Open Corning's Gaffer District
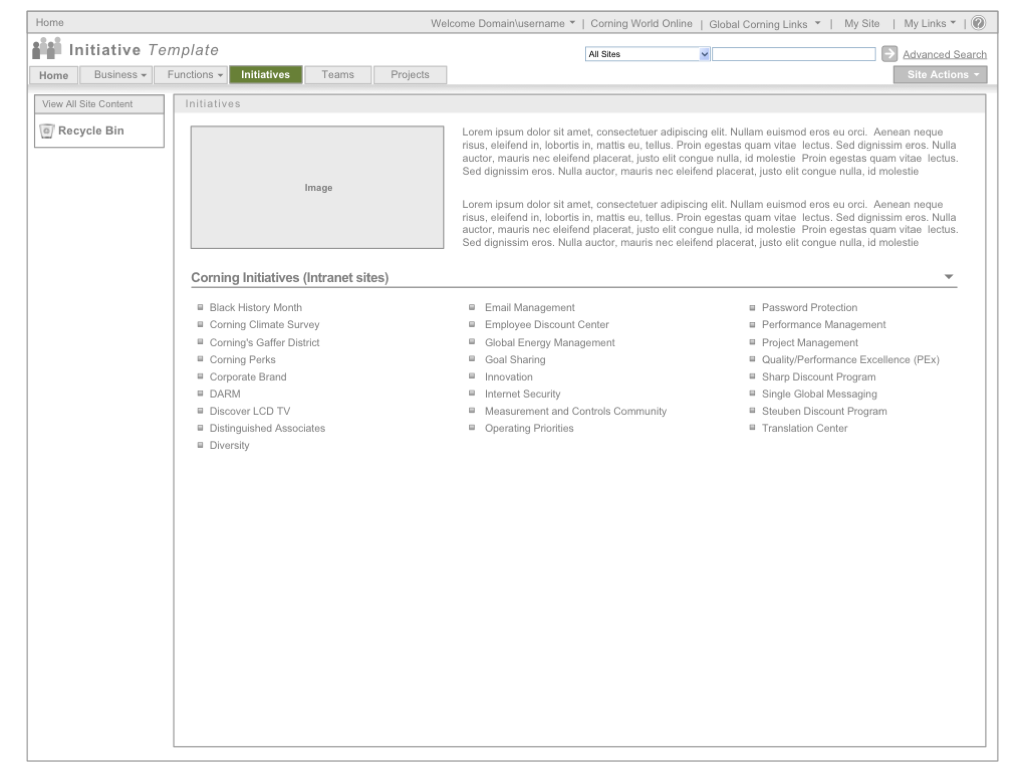The height and width of the screenshot is (768, 1024). (x=264, y=342)
